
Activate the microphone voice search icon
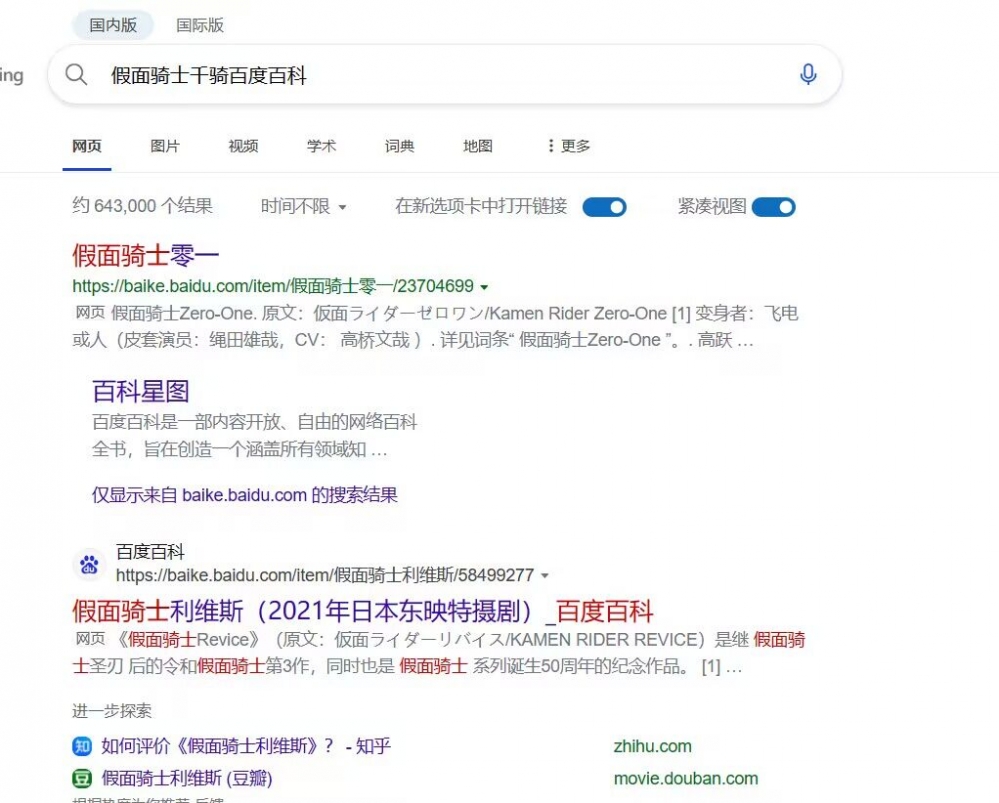pos(808,75)
